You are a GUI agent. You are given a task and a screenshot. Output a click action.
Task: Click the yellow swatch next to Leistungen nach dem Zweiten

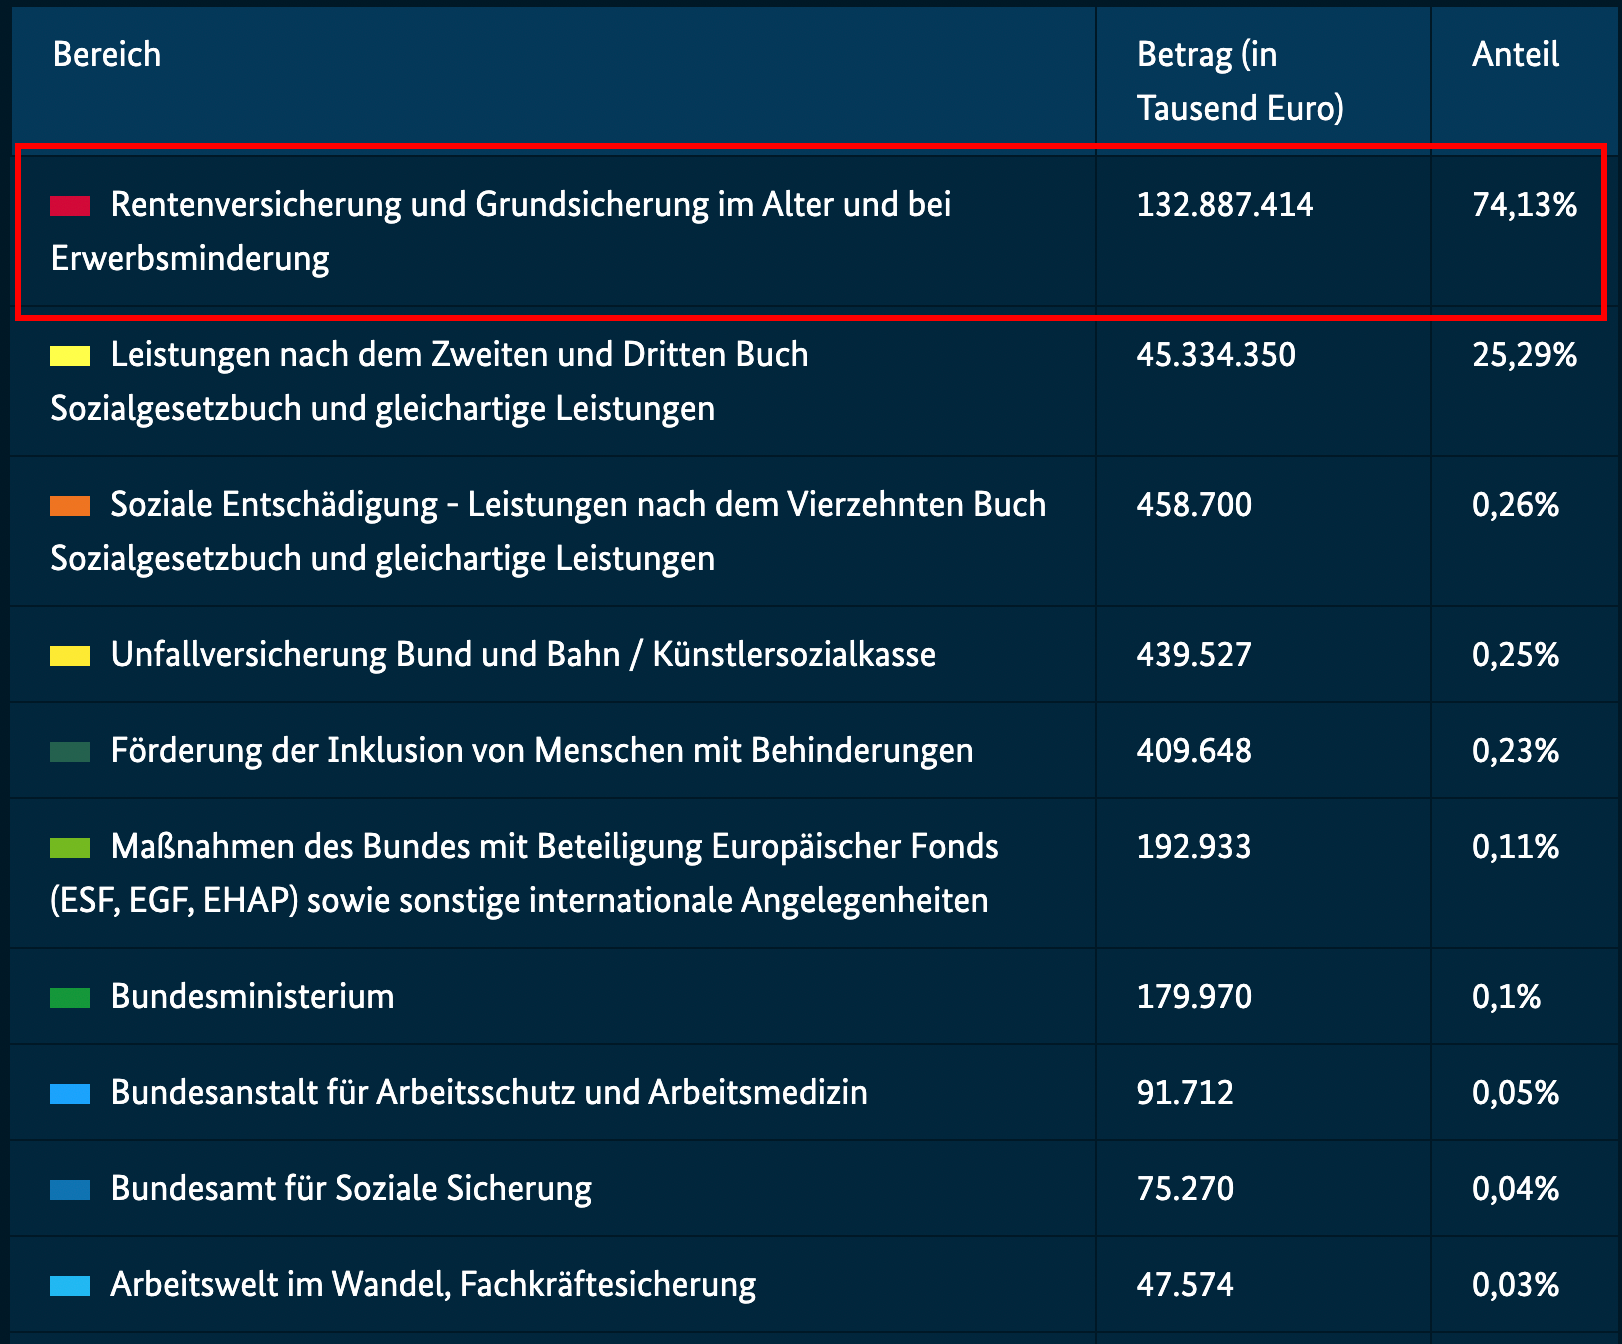click(x=70, y=356)
